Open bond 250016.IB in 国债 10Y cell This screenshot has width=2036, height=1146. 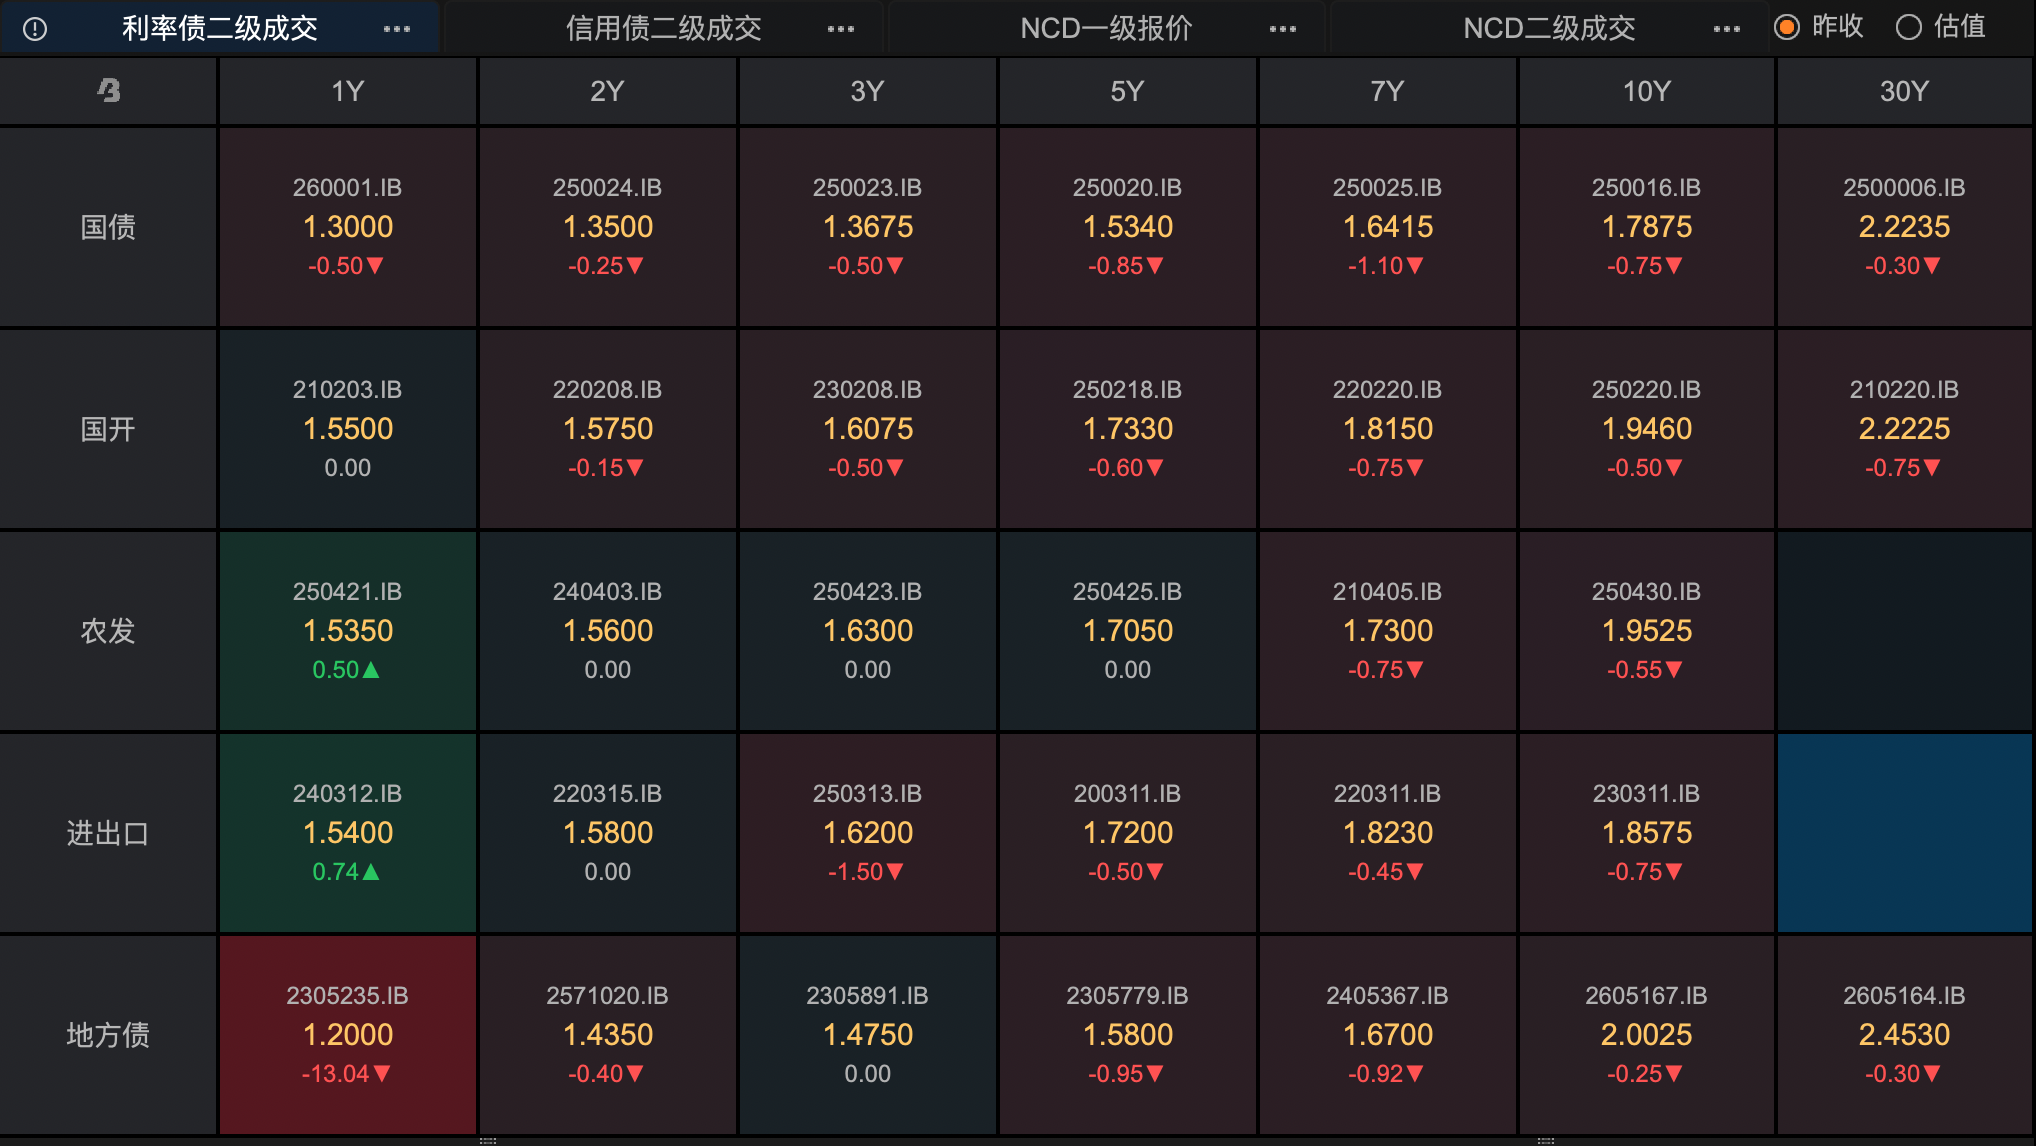click(x=1646, y=227)
